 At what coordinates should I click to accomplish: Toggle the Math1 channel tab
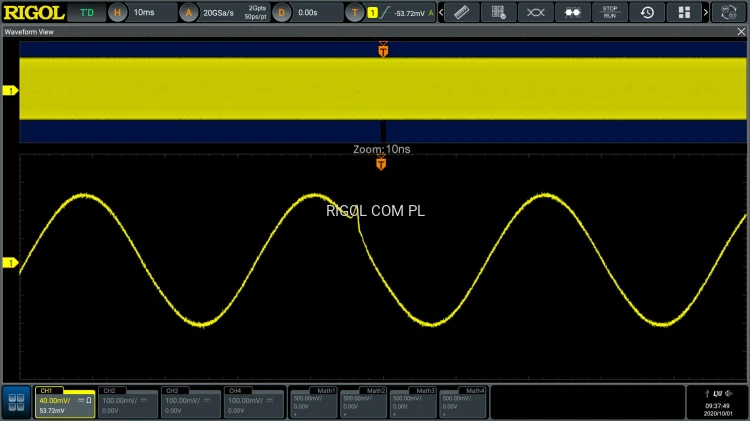(325, 391)
